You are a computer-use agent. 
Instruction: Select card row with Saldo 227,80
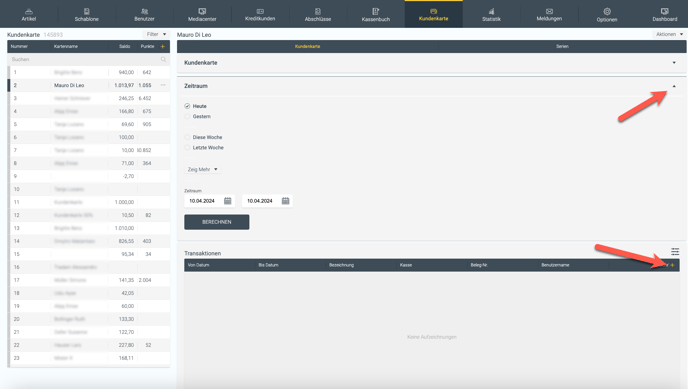(x=89, y=345)
